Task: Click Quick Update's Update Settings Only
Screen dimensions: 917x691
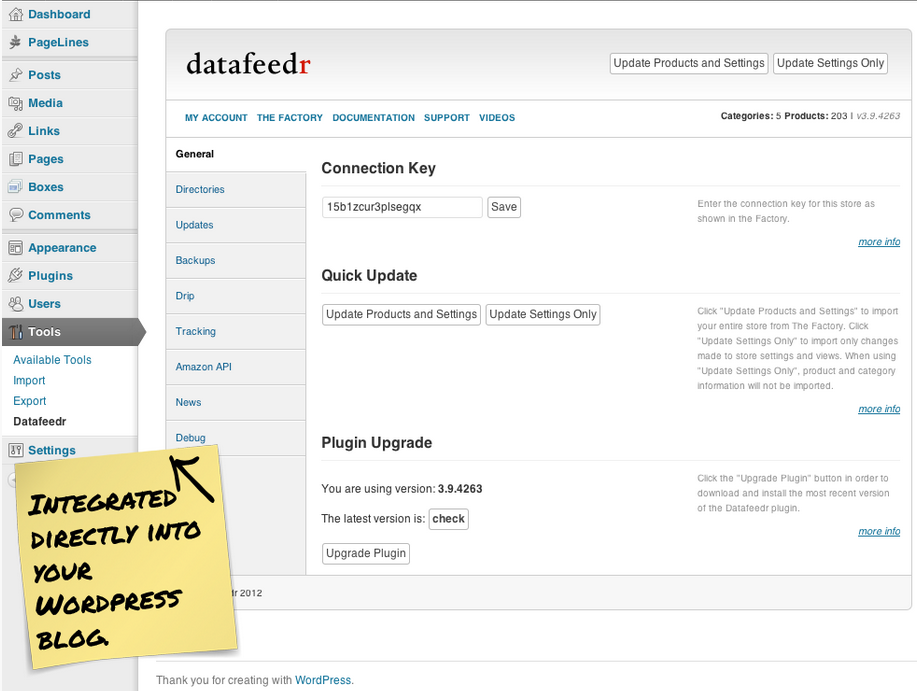Action: click(543, 315)
